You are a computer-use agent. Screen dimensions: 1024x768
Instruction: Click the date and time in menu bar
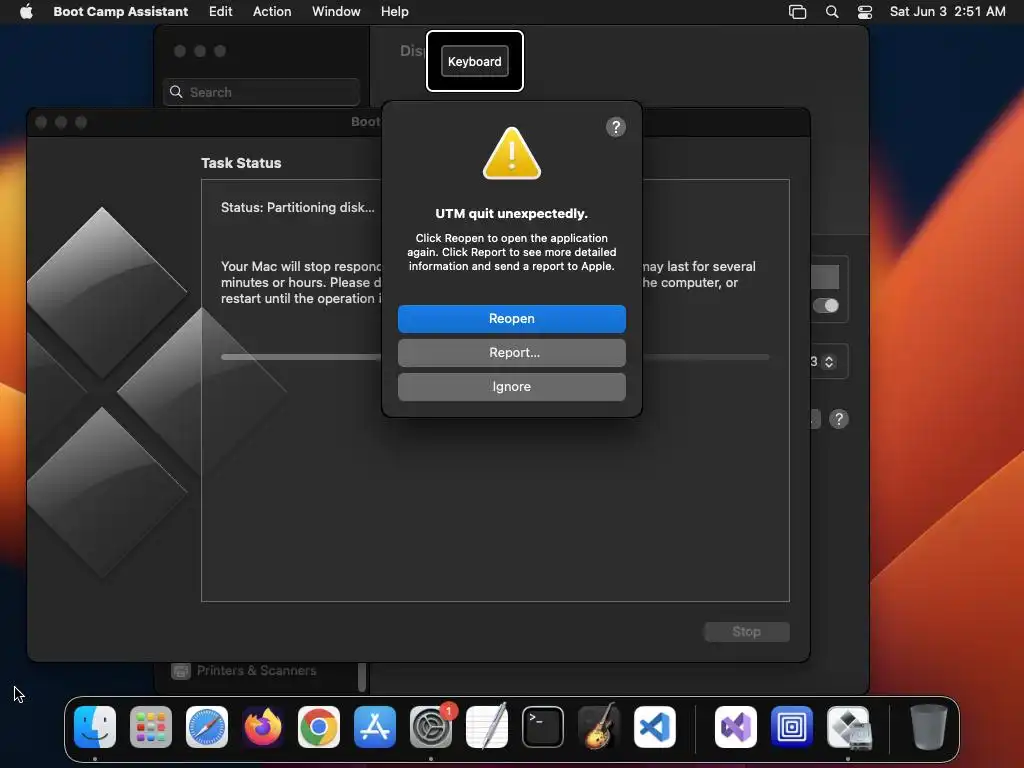coord(948,12)
